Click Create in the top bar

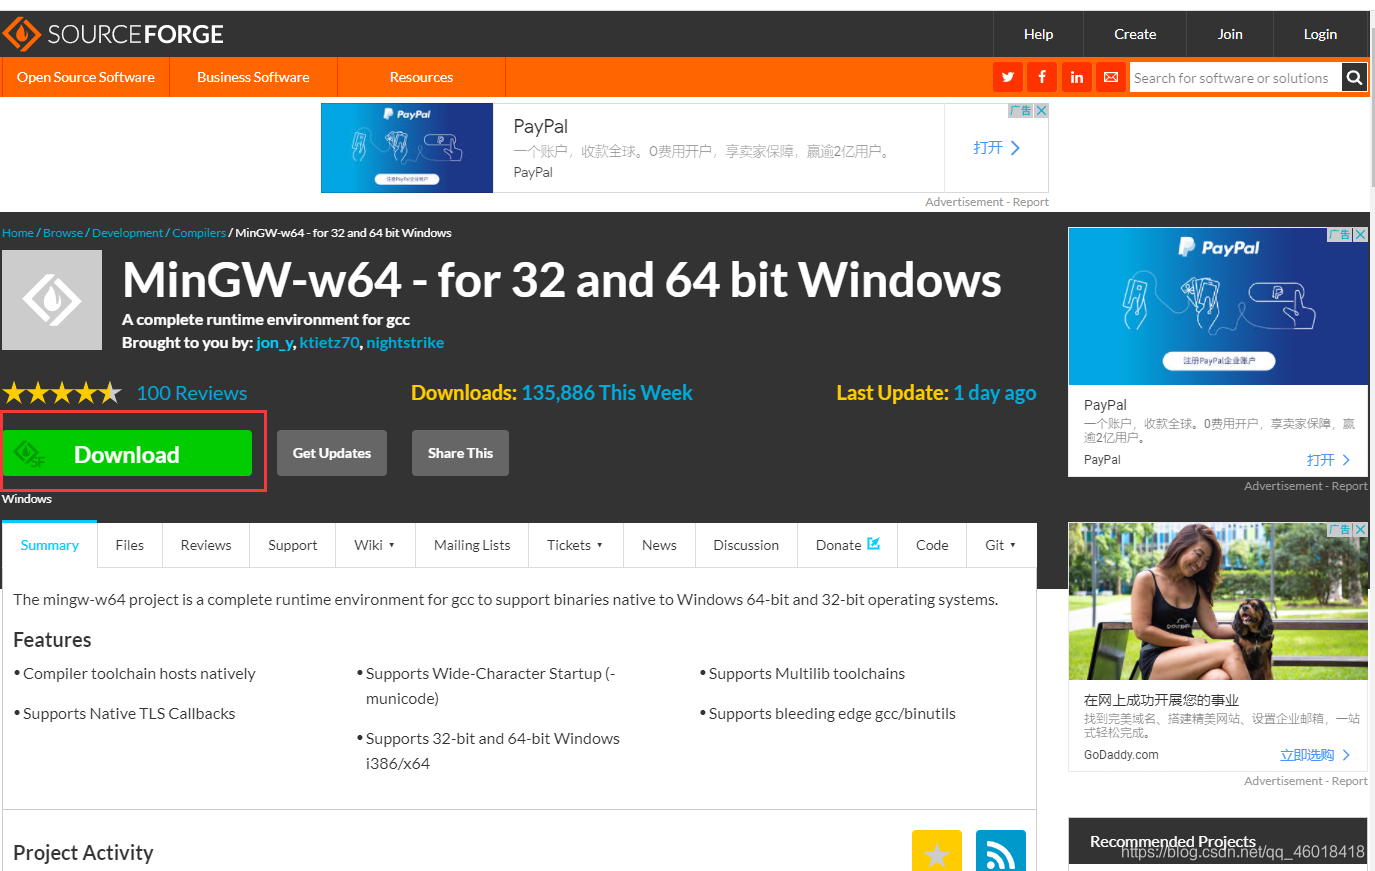click(1135, 34)
